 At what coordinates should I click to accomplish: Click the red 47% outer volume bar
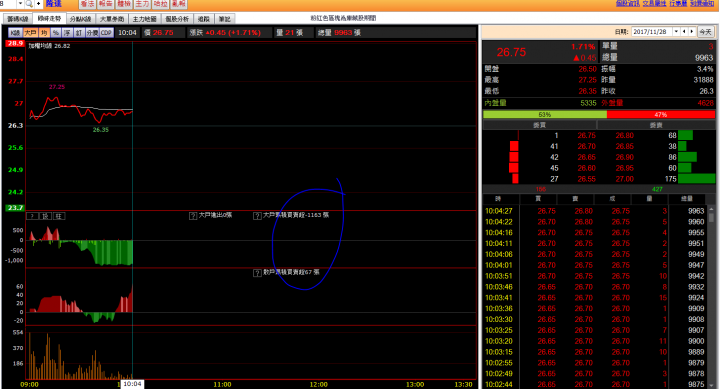661,114
